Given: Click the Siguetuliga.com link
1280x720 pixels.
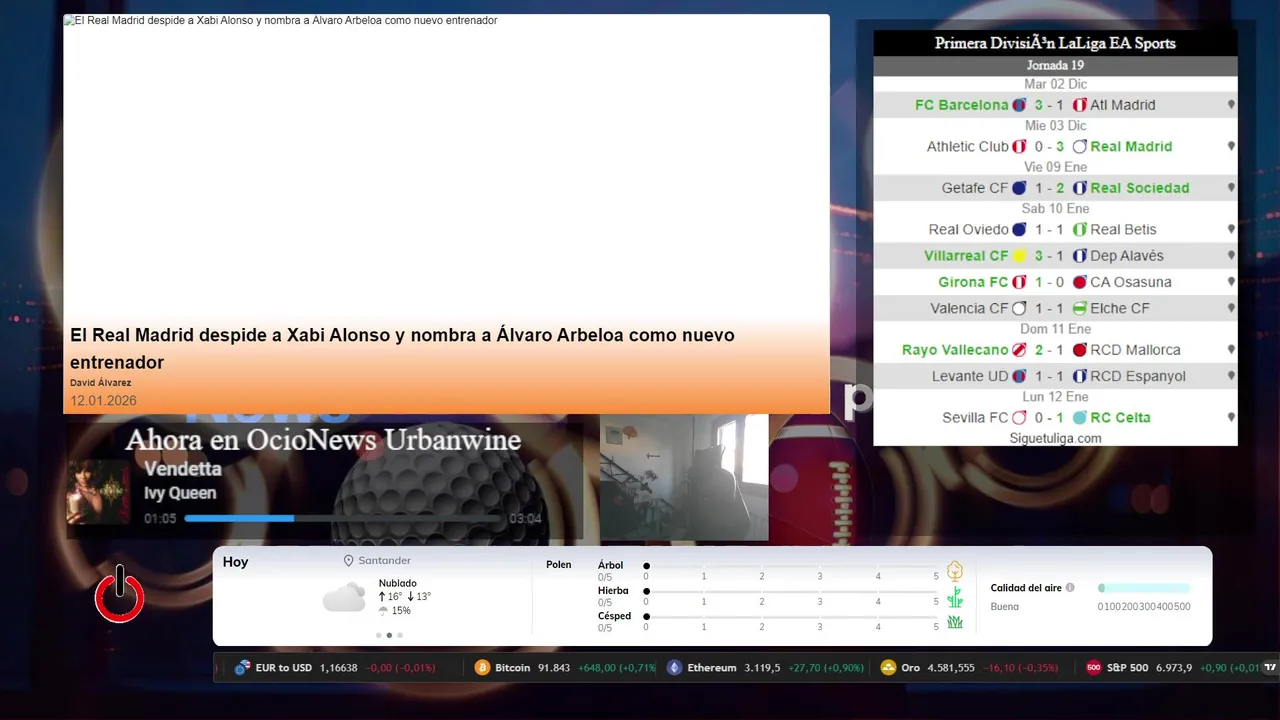Looking at the screenshot, I should point(1055,438).
